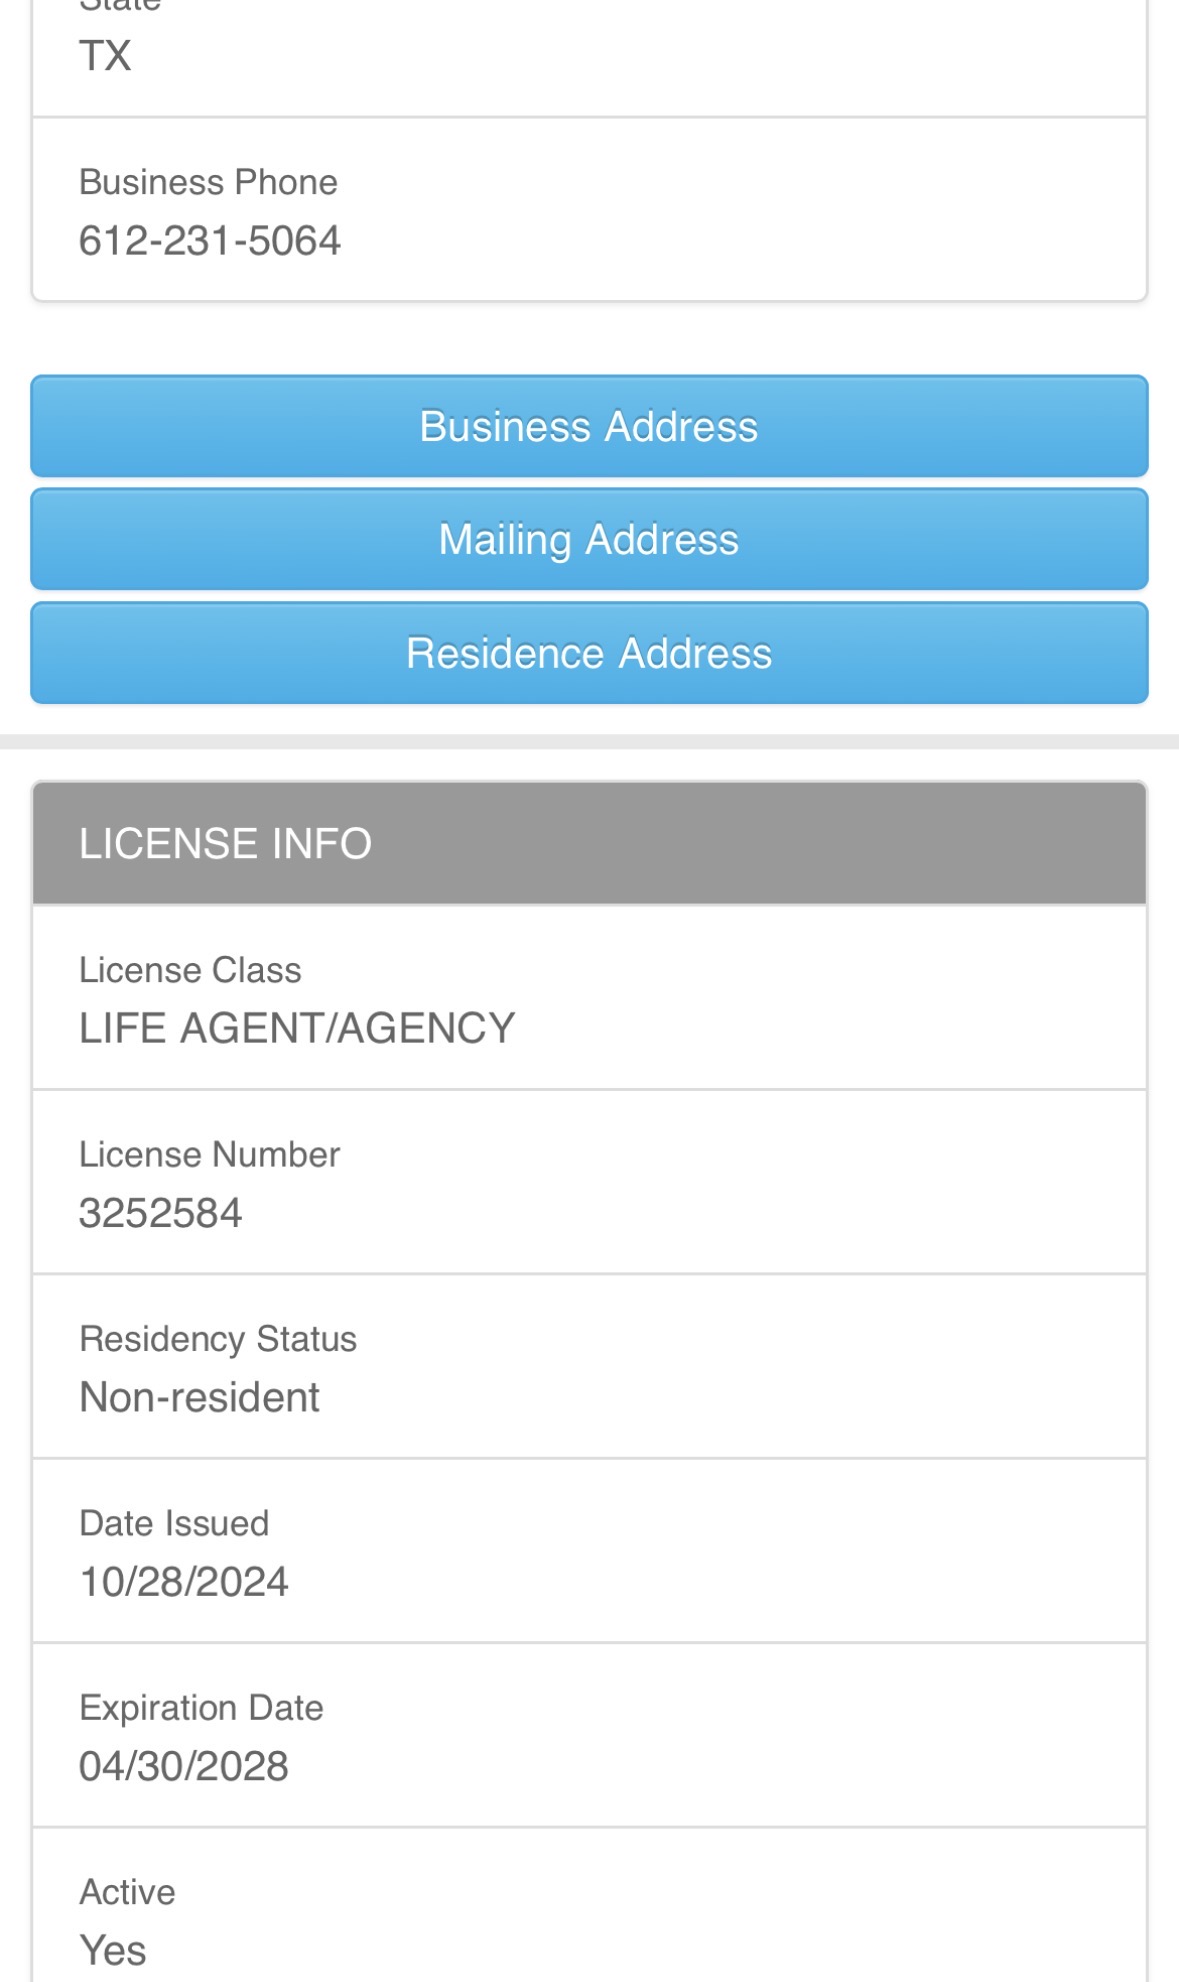Select the Expiration Date label
Screen dimensions: 1179x1982
[x=201, y=1708]
